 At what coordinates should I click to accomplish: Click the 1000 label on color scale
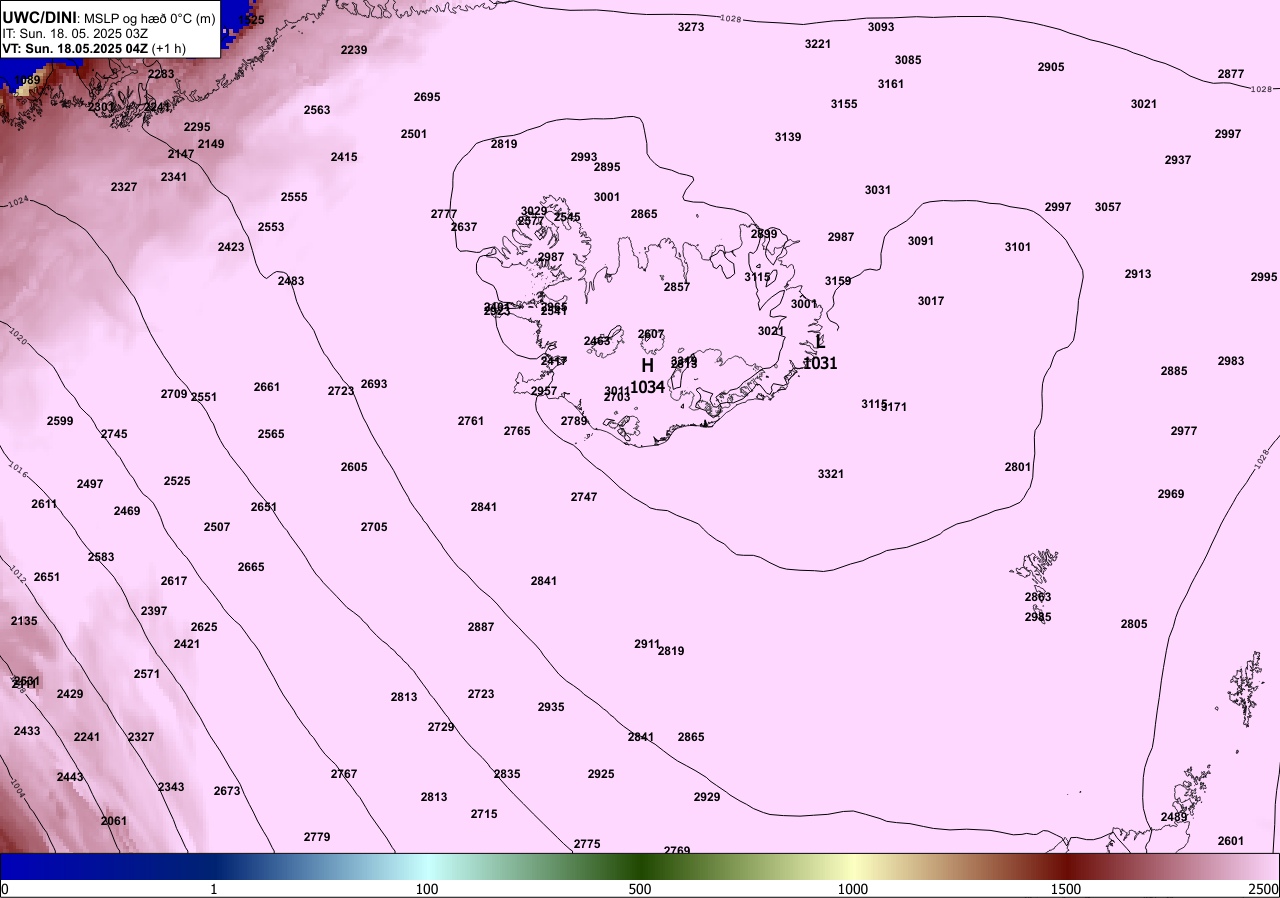click(x=852, y=889)
